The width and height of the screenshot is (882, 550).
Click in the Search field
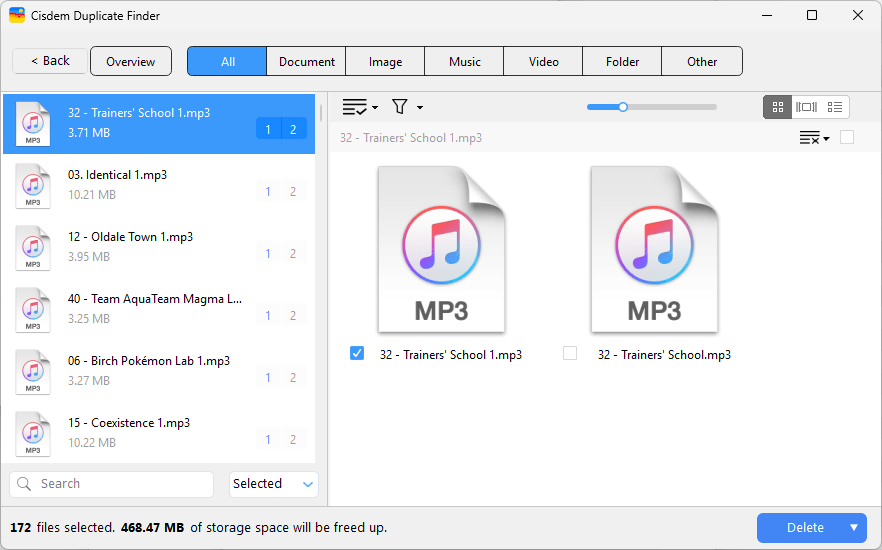pos(111,484)
